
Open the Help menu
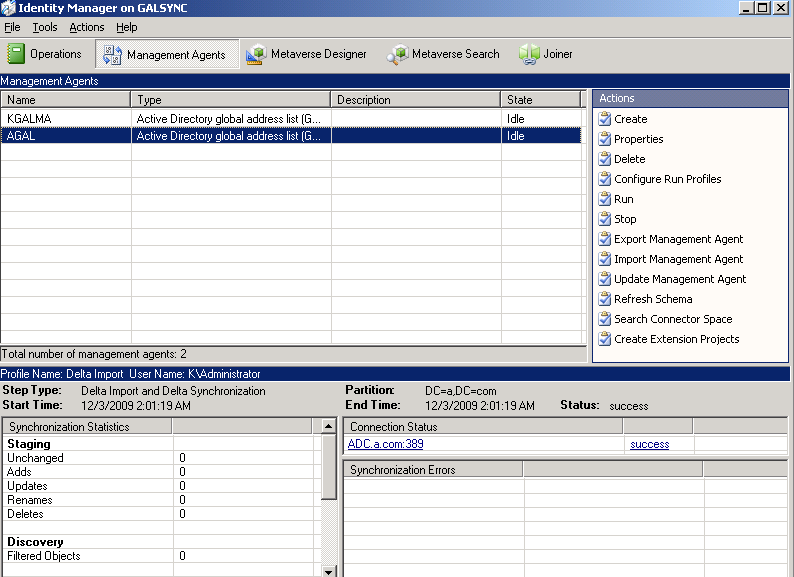127,27
